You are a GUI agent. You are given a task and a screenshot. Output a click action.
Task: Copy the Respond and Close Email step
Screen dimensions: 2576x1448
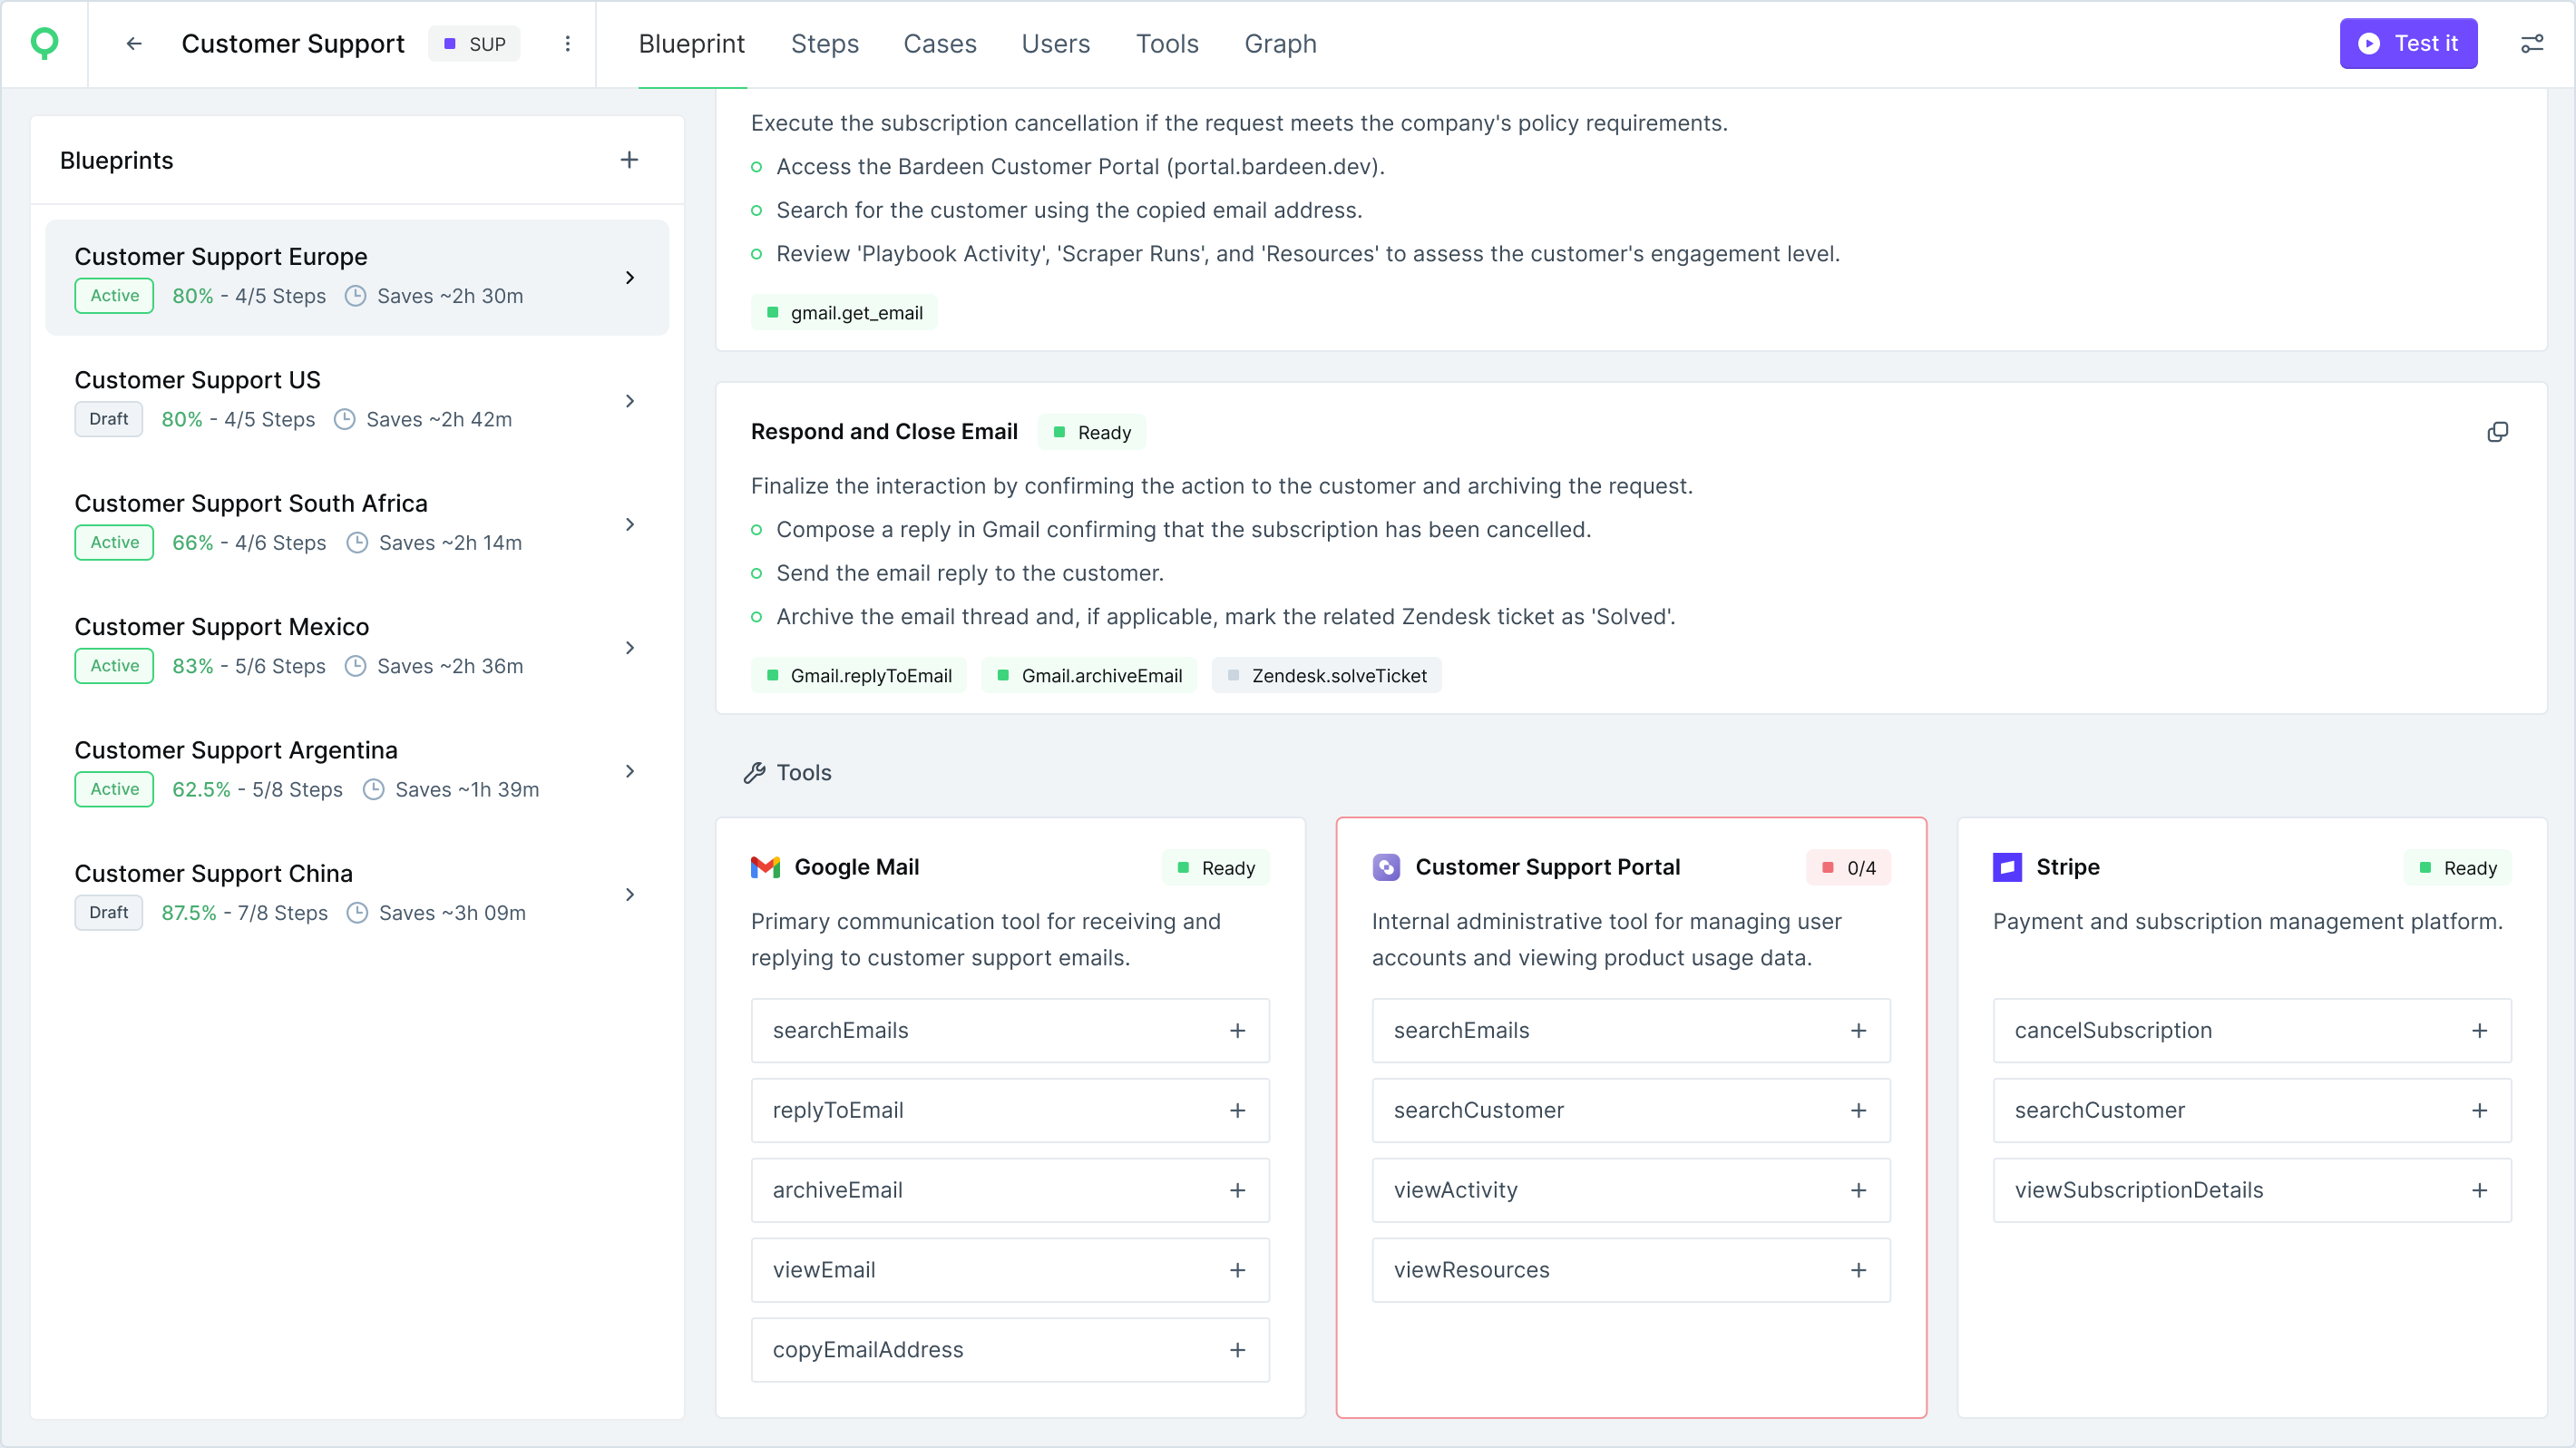pyautogui.click(x=2497, y=432)
